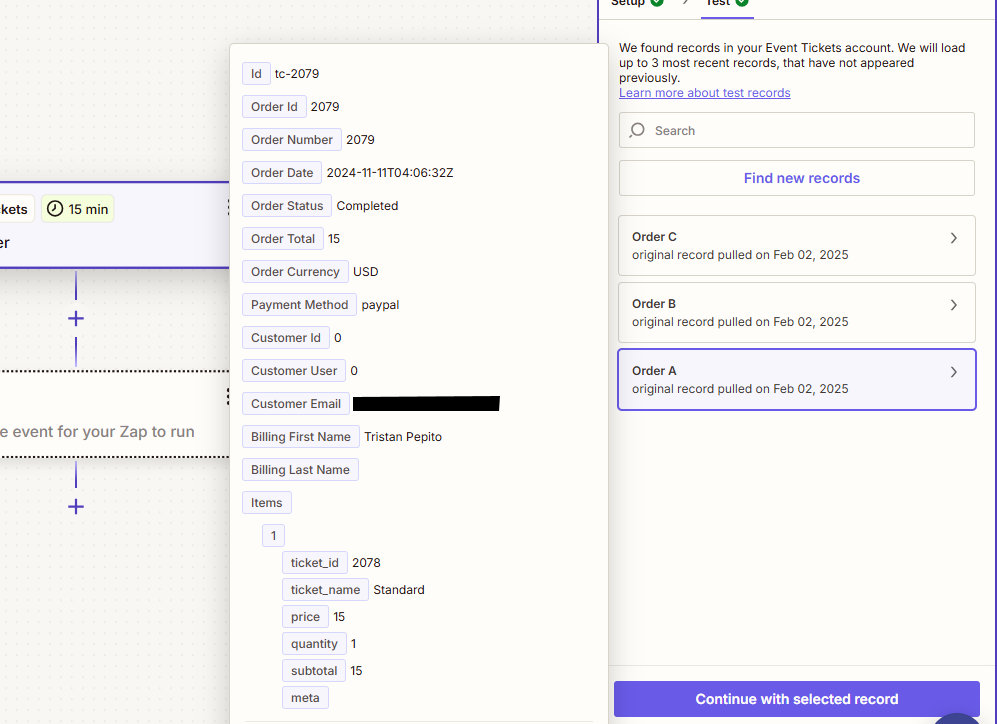997x724 pixels.
Task: Expand the meta field under Items
Action: [305, 697]
